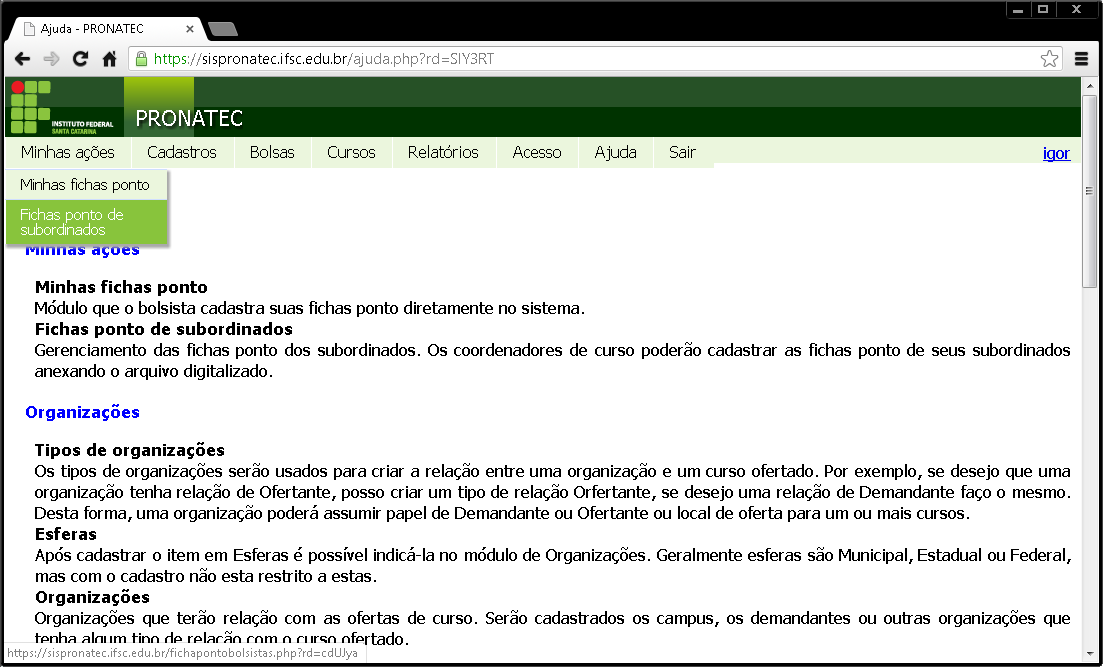
Task: View site security via the HTTPS padlock
Action: [140, 59]
